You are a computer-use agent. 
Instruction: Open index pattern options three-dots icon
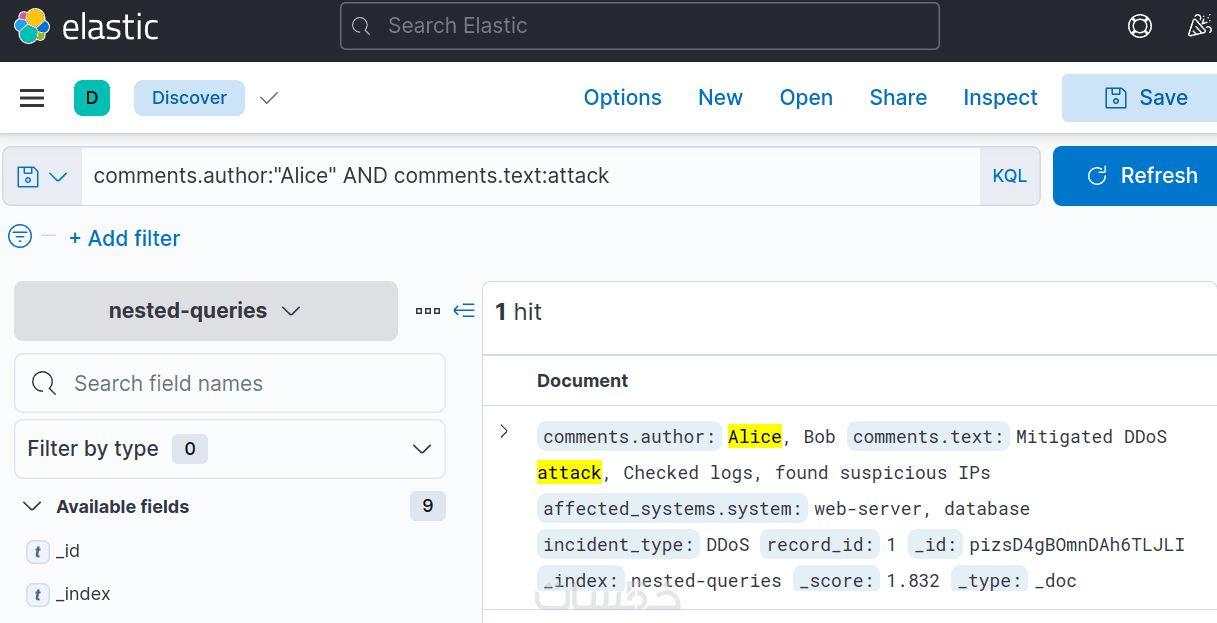428,311
